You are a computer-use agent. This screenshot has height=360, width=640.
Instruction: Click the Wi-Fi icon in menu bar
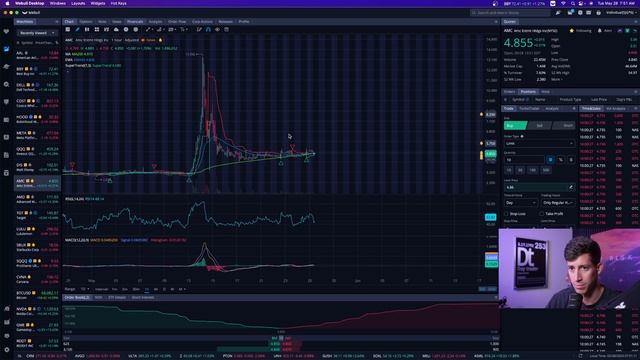[x=563, y=3]
